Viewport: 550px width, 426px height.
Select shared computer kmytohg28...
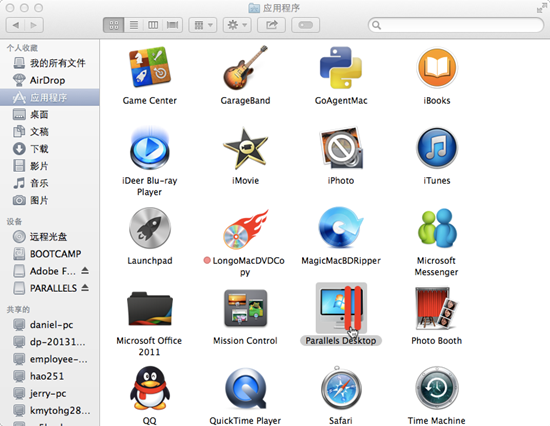coord(49,410)
